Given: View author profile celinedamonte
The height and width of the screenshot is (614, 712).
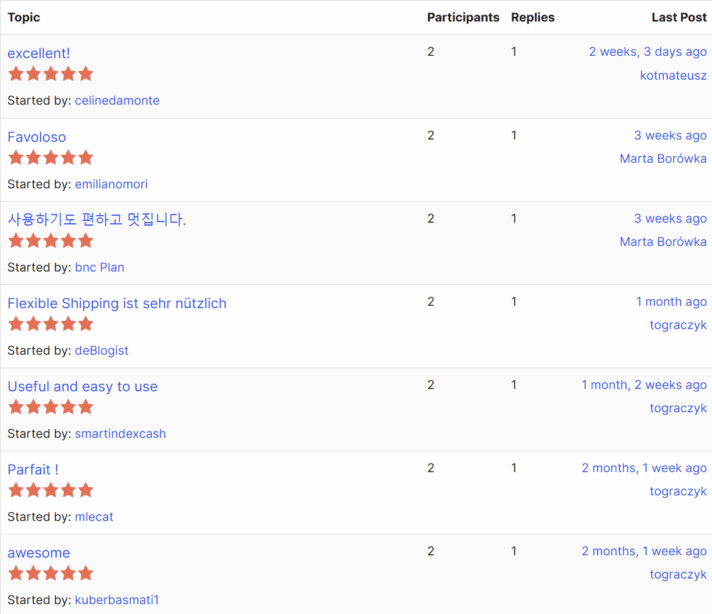Looking at the screenshot, I should pos(117,100).
